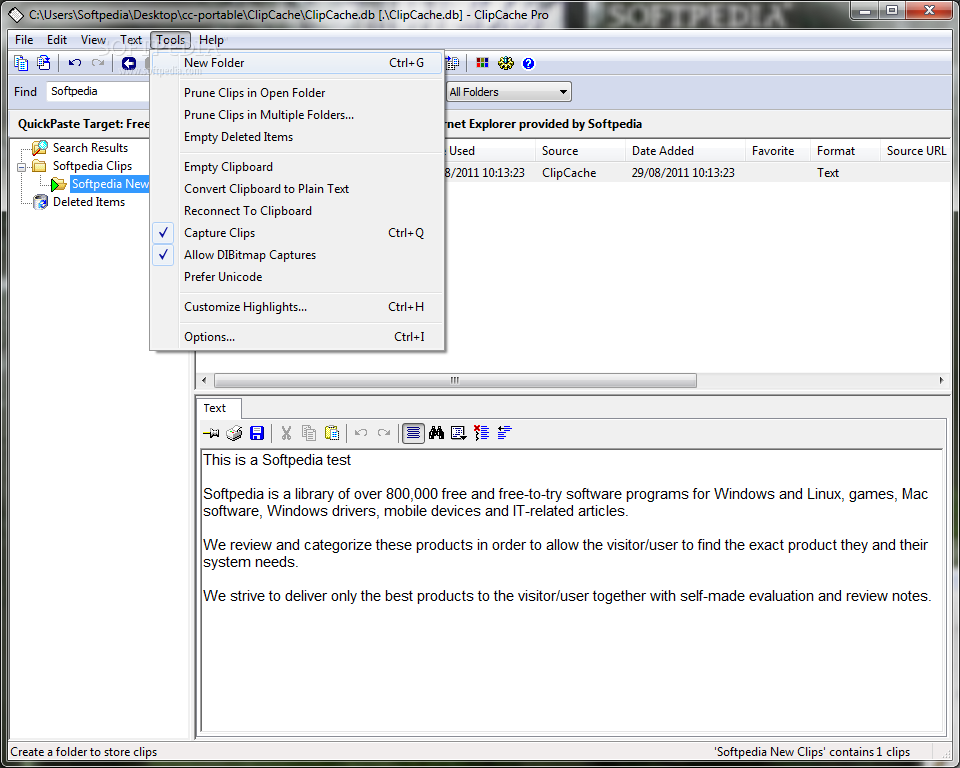Click the blue back arrow button
Viewport: 960px width, 768px height.
click(129, 63)
